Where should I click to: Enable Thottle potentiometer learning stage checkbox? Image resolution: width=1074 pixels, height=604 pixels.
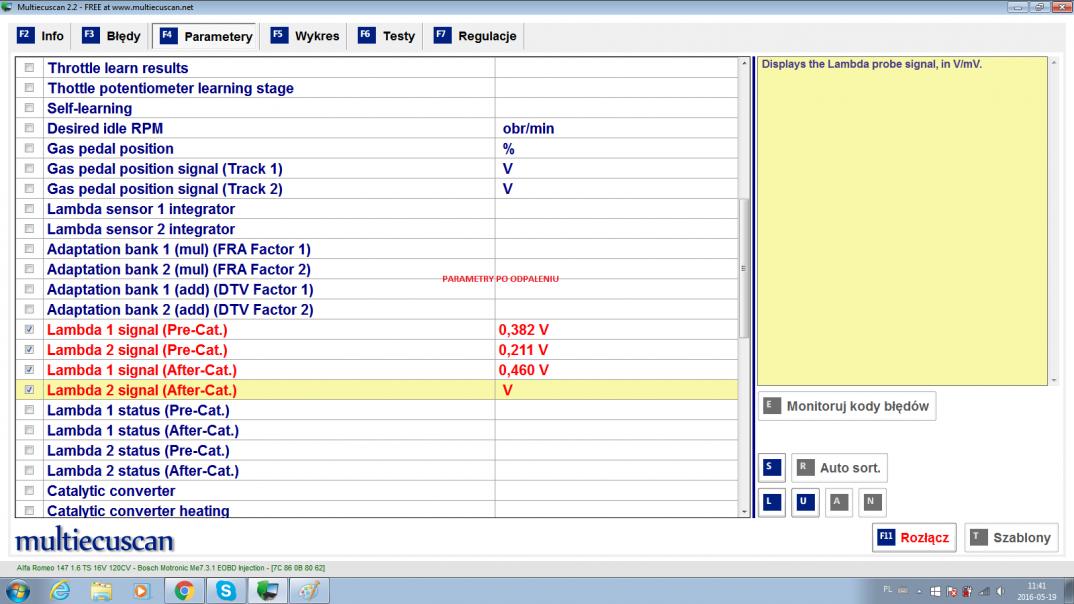pos(29,88)
